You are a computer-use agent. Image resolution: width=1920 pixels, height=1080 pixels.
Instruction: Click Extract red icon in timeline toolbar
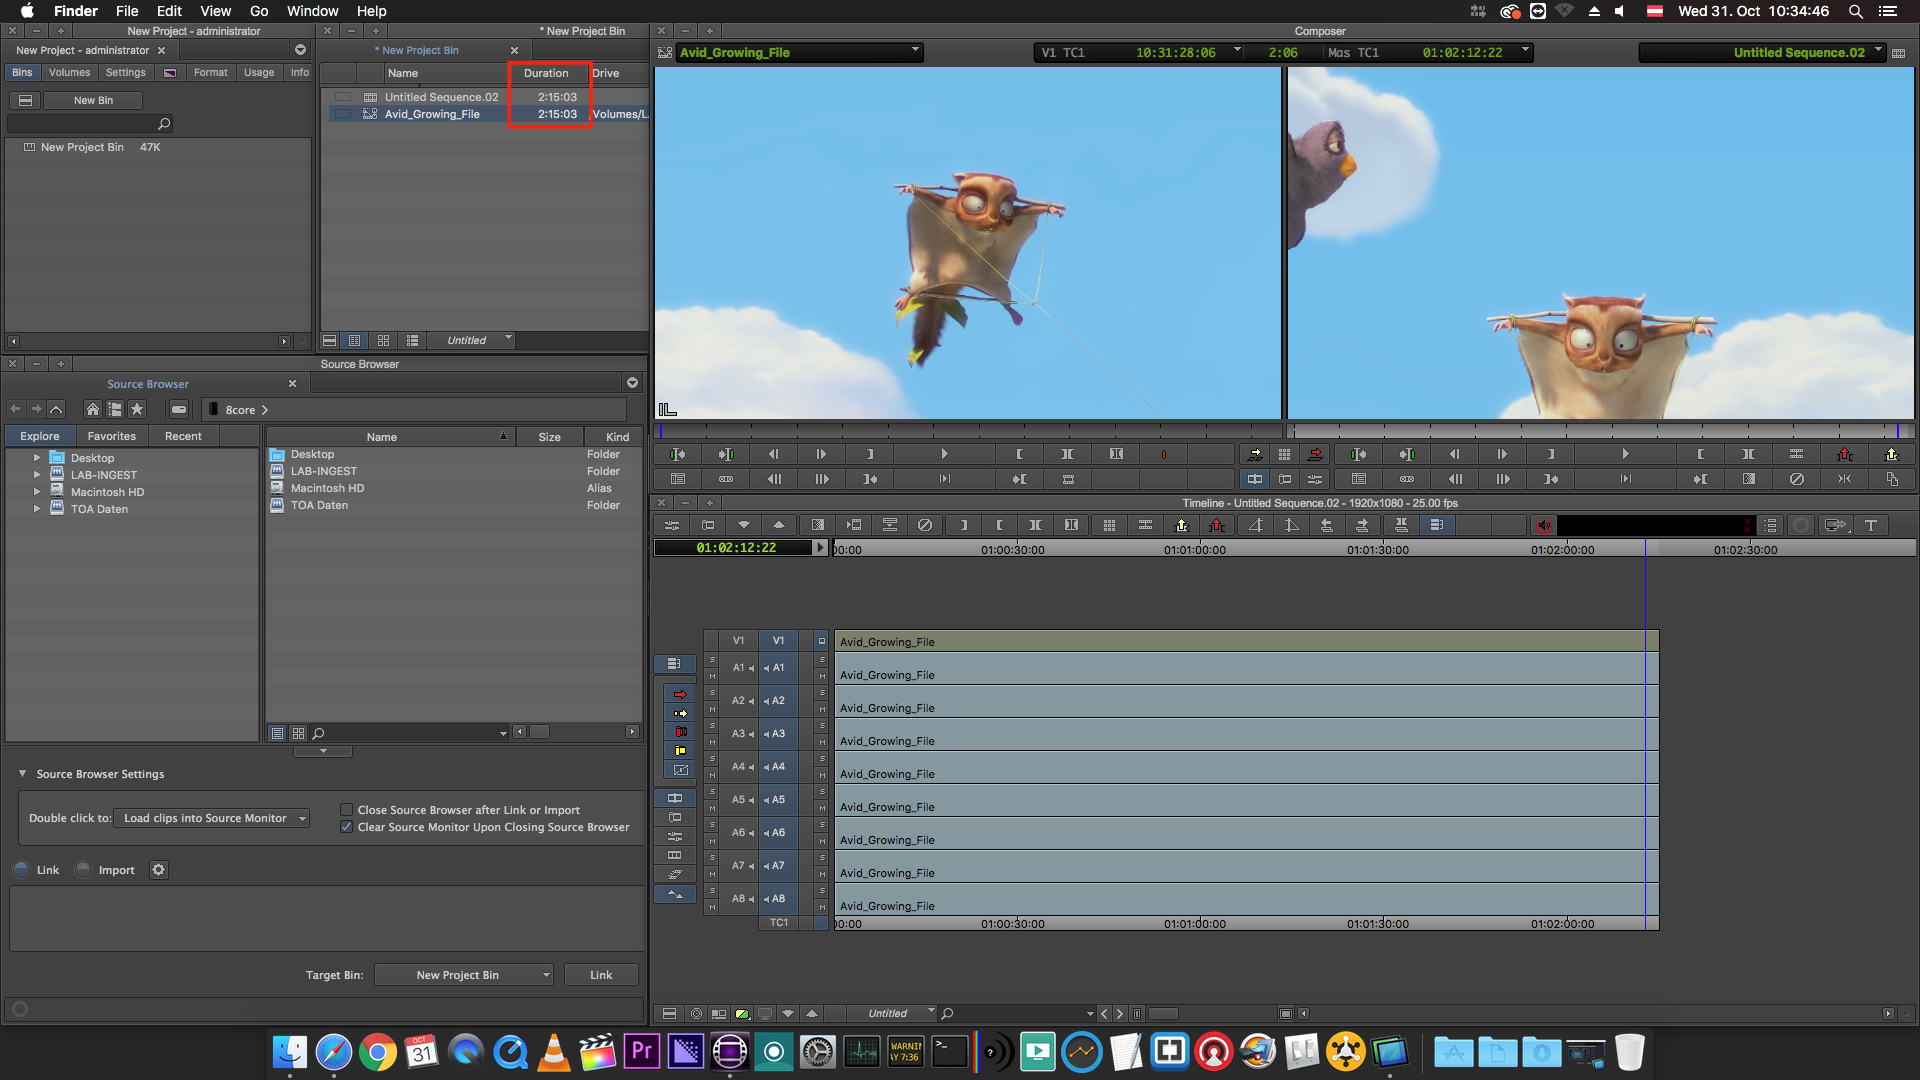coord(1217,525)
